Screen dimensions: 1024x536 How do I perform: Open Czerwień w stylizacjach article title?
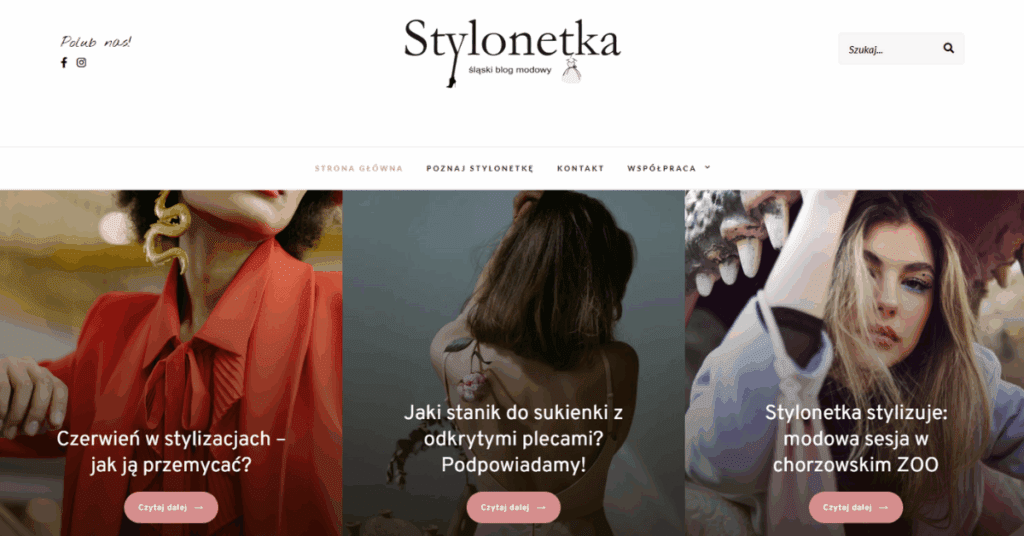(171, 452)
